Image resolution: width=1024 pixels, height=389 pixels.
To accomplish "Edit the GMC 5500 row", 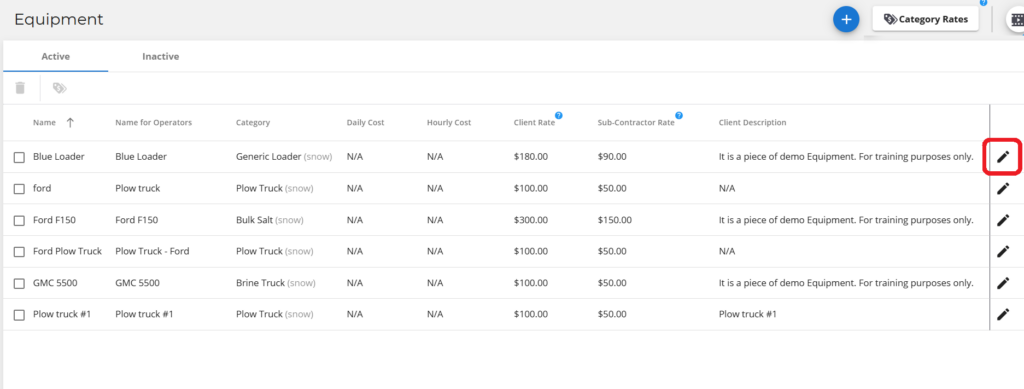I will (x=1002, y=283).
